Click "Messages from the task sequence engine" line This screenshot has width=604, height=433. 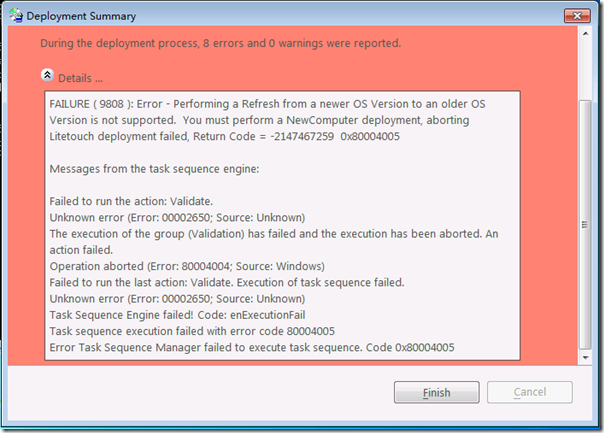pos(154,169)
